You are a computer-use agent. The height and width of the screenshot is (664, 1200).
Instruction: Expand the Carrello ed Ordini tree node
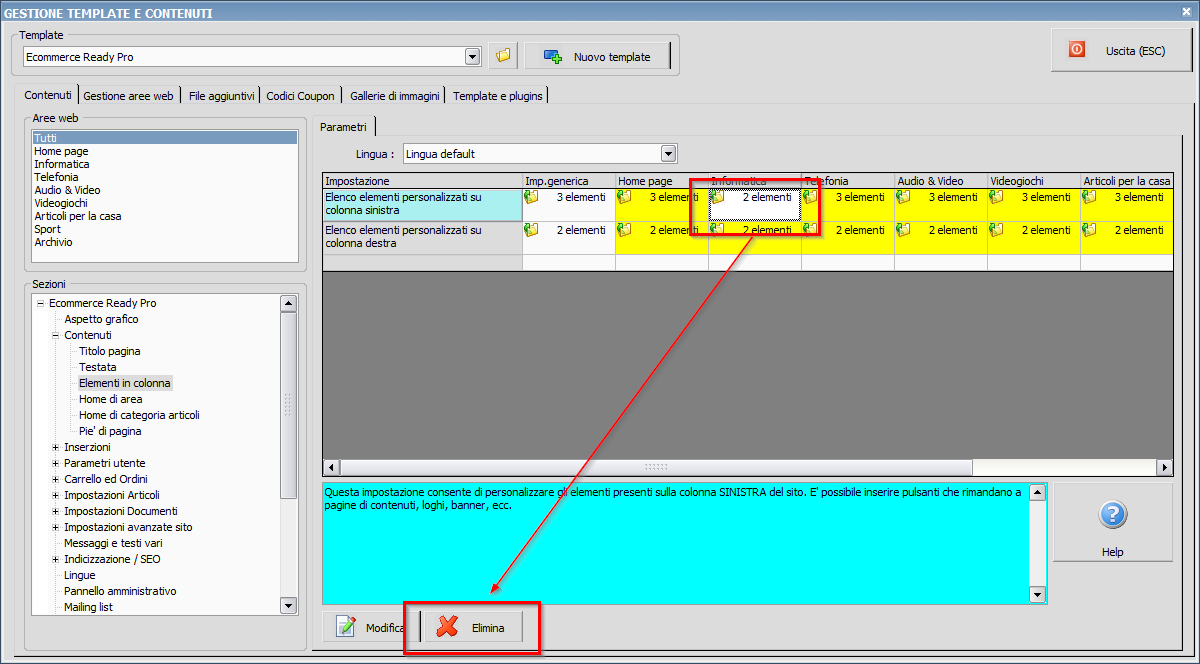56,479
